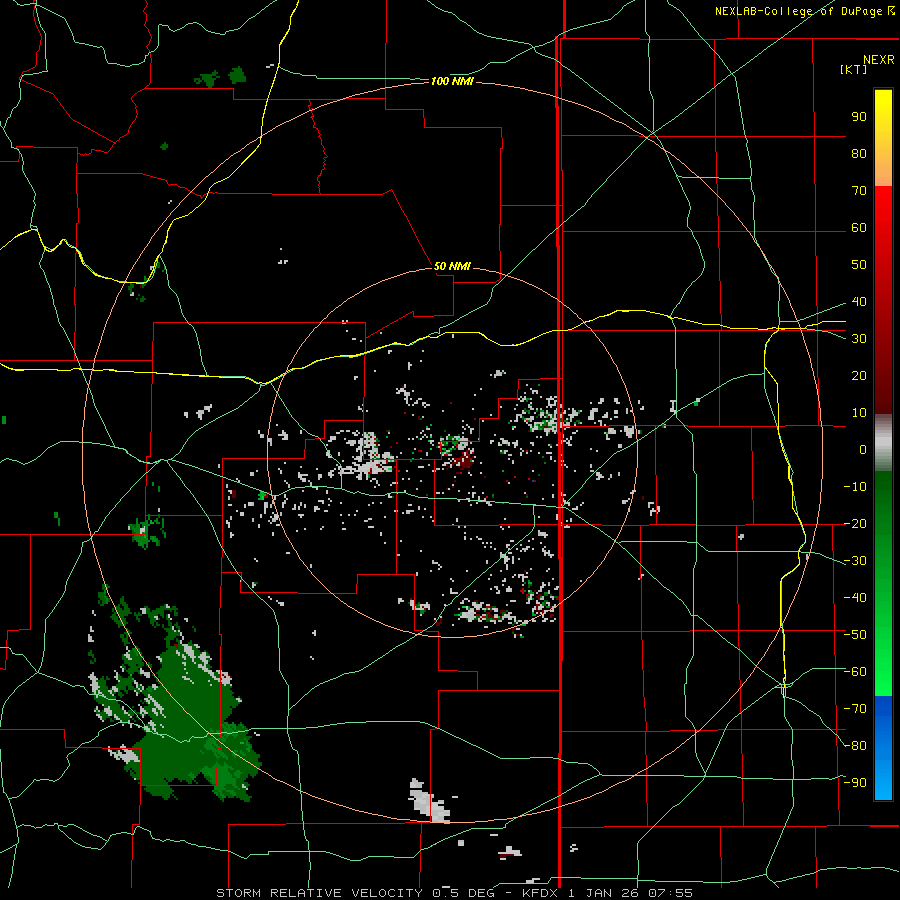Click the KFDX radar site identifier
The width and height of the screenshot is (900, 900).
point(541,893)
